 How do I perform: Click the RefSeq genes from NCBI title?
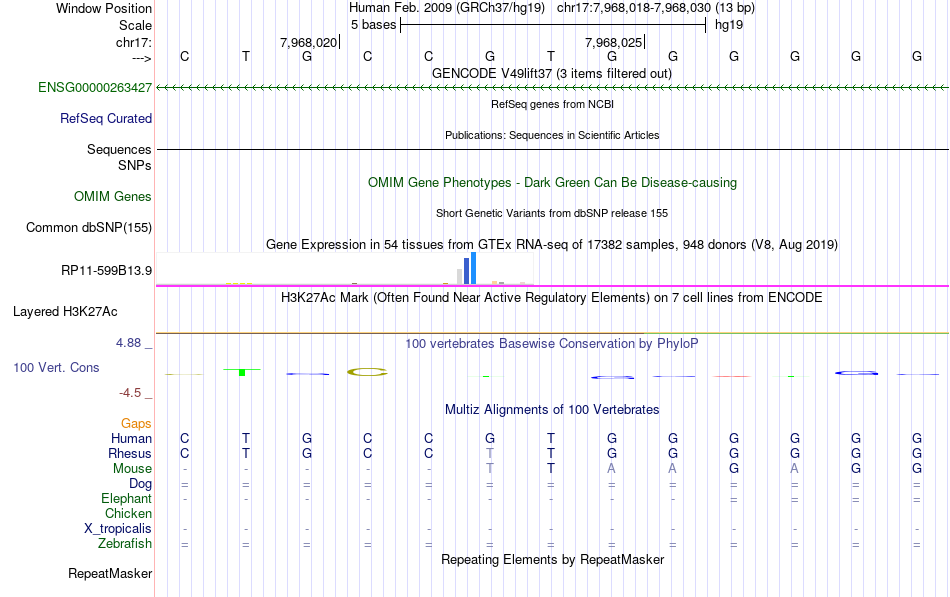click(552, 104)
